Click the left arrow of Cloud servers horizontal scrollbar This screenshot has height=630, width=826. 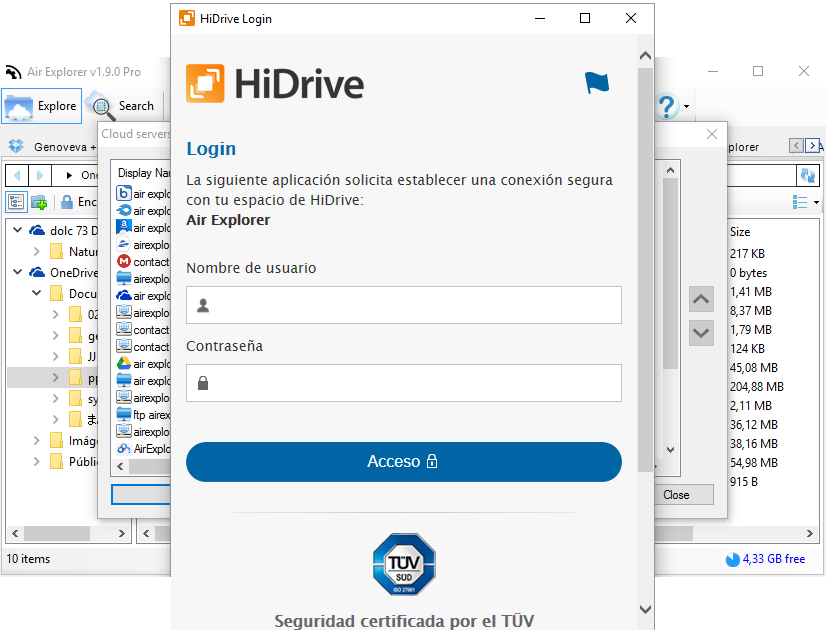click(121, 466)
